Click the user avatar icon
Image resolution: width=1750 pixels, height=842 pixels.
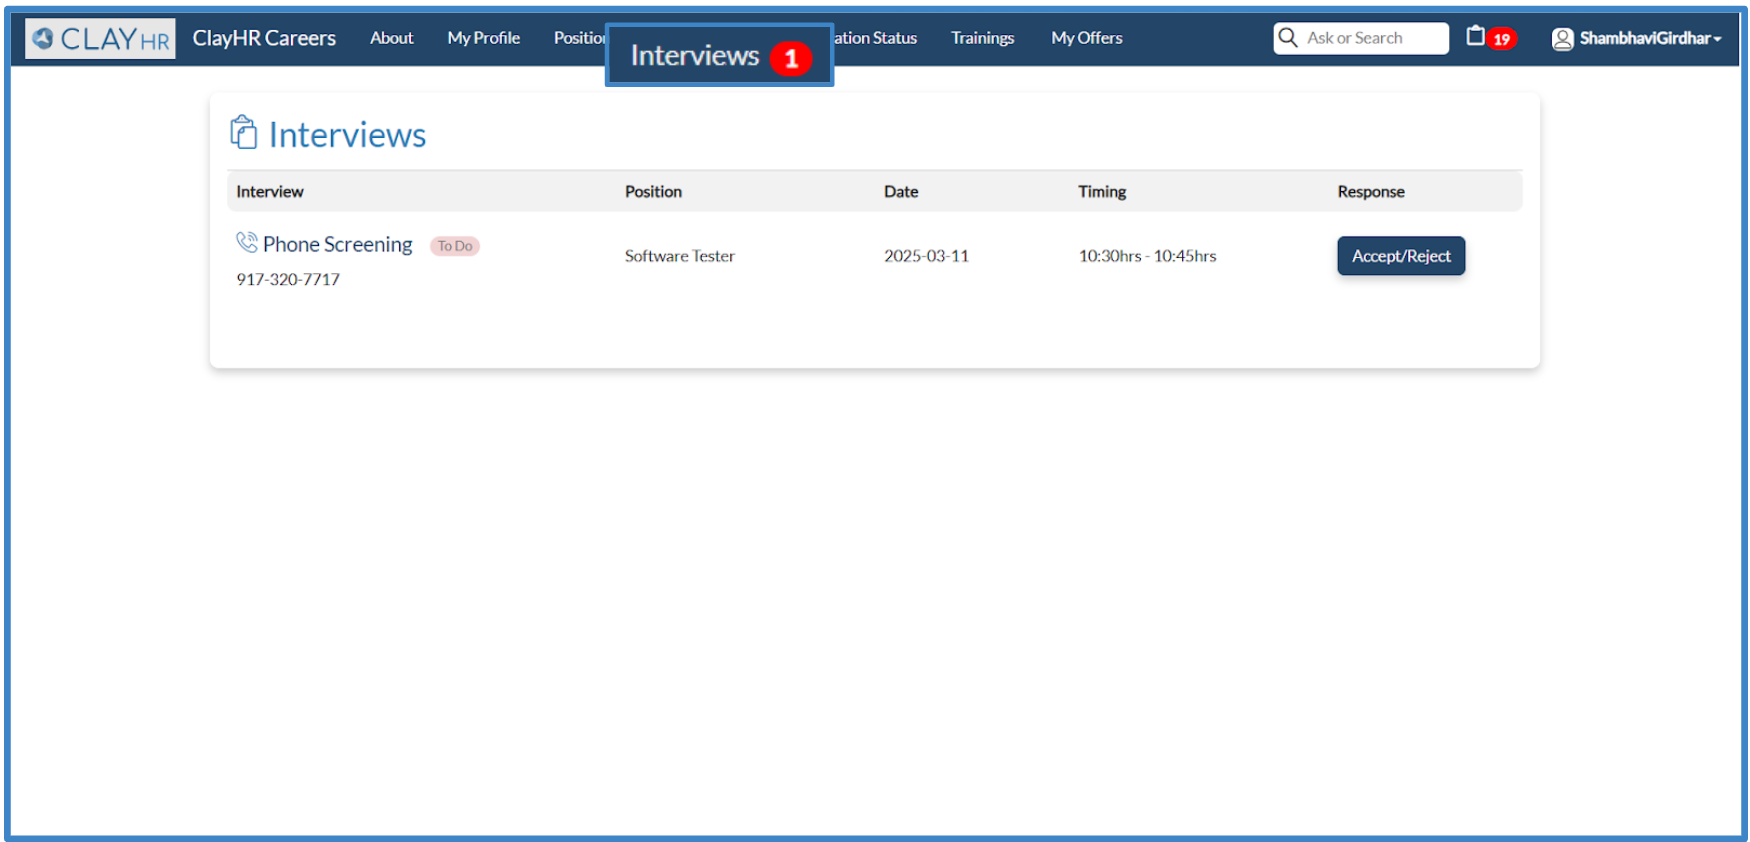pos(1562,39)
